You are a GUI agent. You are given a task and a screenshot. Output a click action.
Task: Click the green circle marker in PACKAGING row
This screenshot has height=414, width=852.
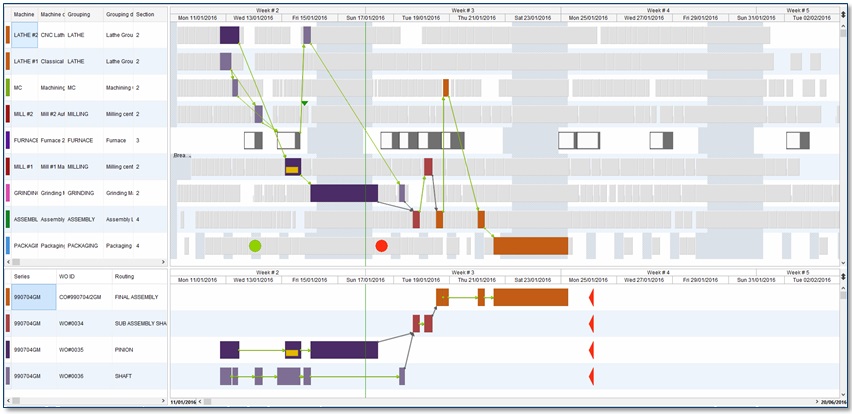point(255,246)
